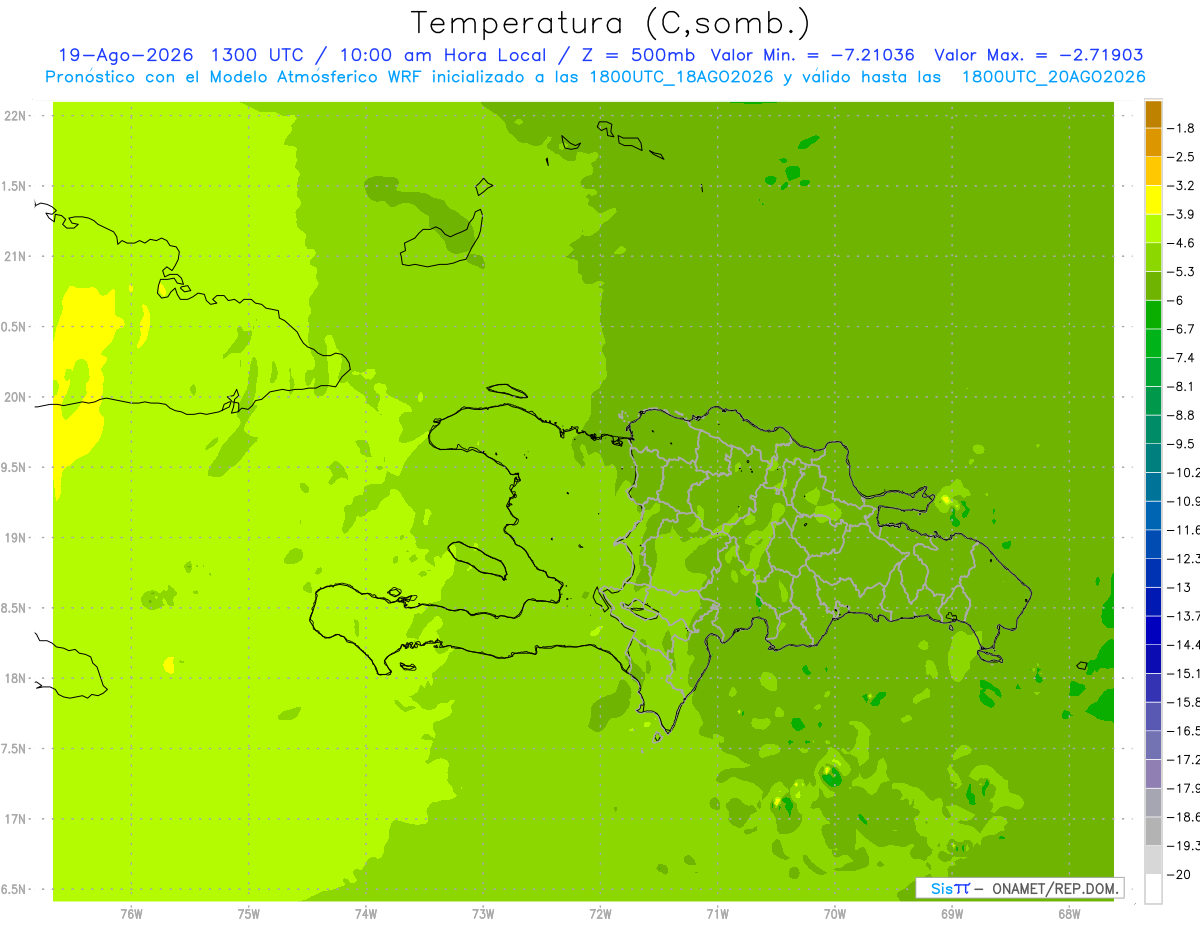The image size is (1200, 927).
Task: Pick the white swatch below -20
Action: (1153, 889)
